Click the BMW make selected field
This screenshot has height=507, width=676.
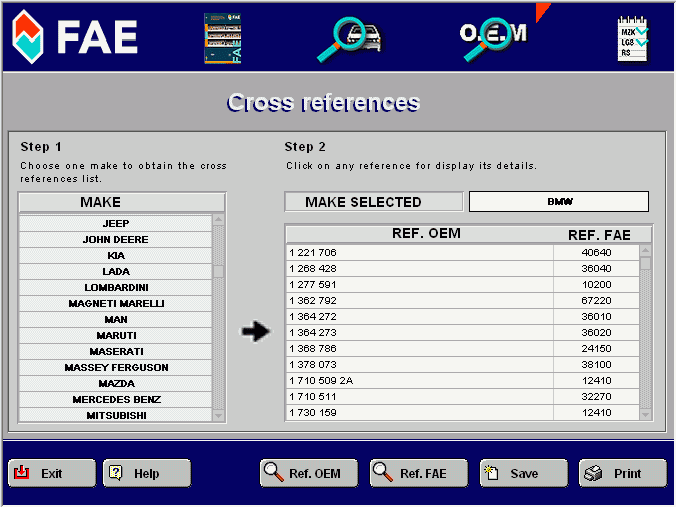coord(559,201)
